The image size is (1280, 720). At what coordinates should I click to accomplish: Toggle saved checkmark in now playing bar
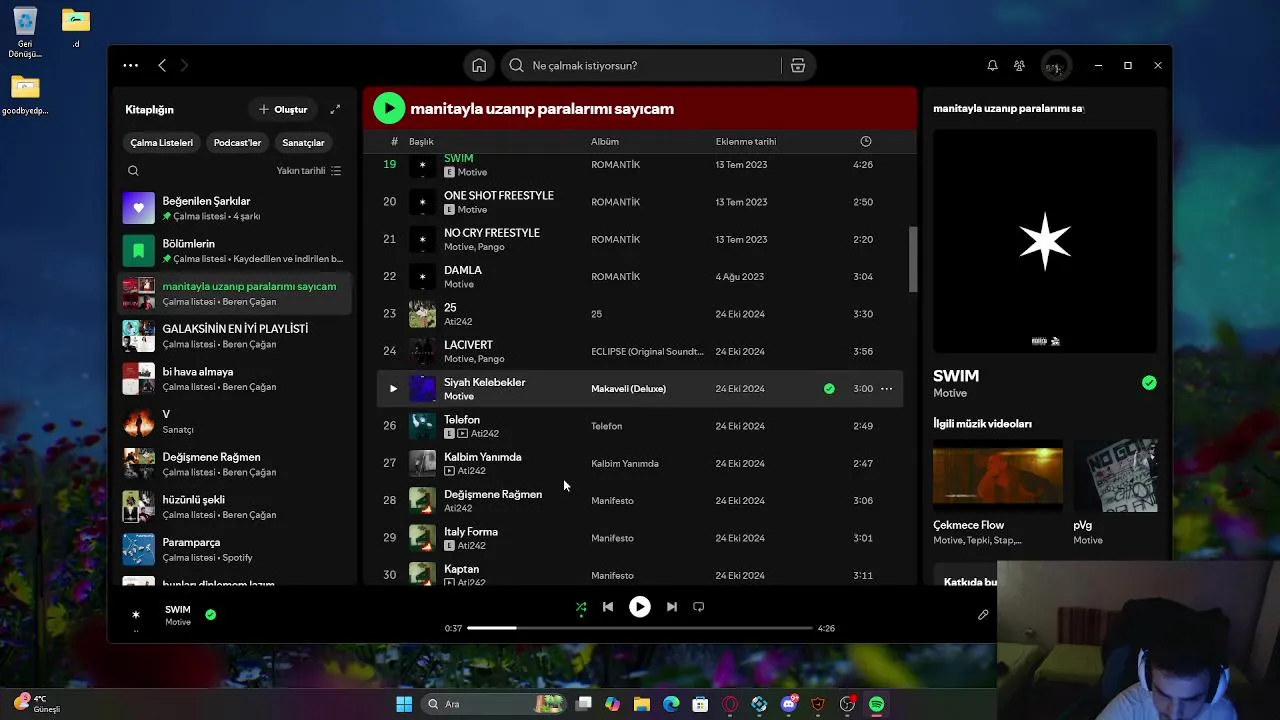(210, 614)
